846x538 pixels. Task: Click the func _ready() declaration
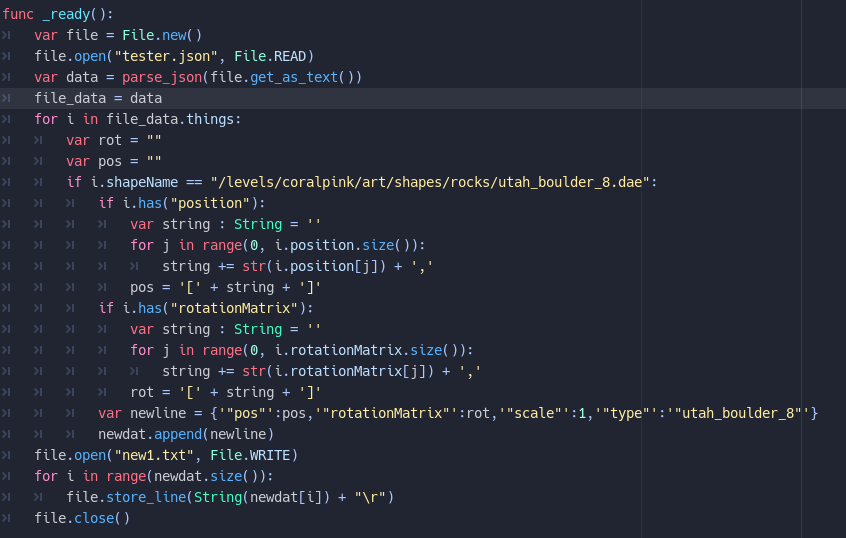[x=58, y=14]
